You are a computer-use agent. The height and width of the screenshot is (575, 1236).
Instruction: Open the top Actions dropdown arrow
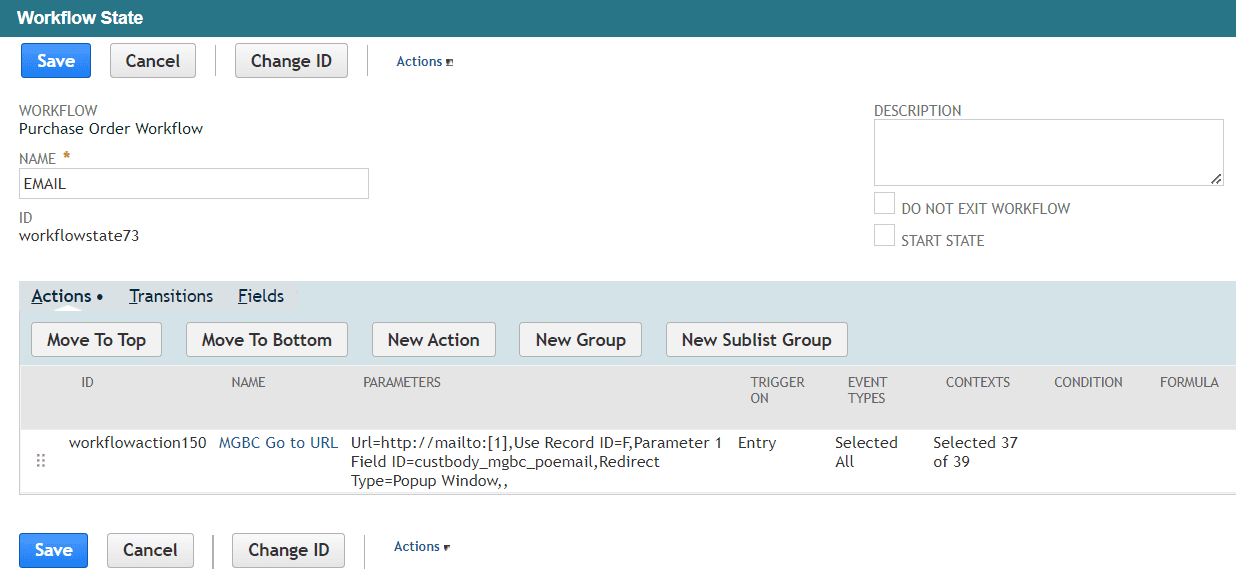click(x=450, y=62)
